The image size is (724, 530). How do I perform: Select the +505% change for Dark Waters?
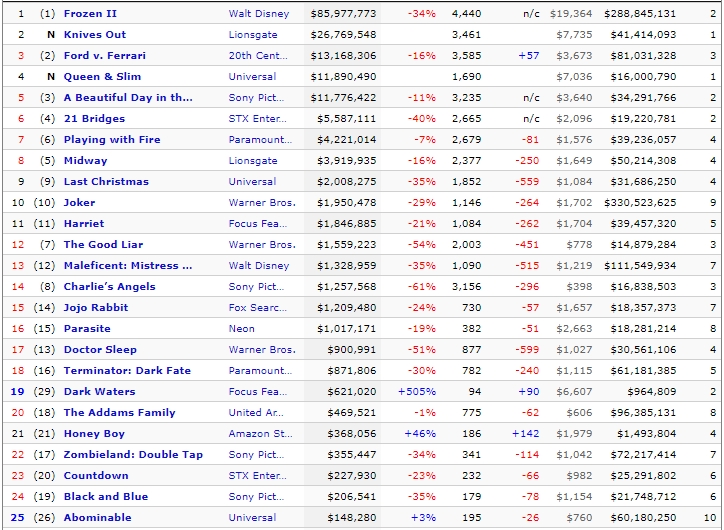pos(417,391)
